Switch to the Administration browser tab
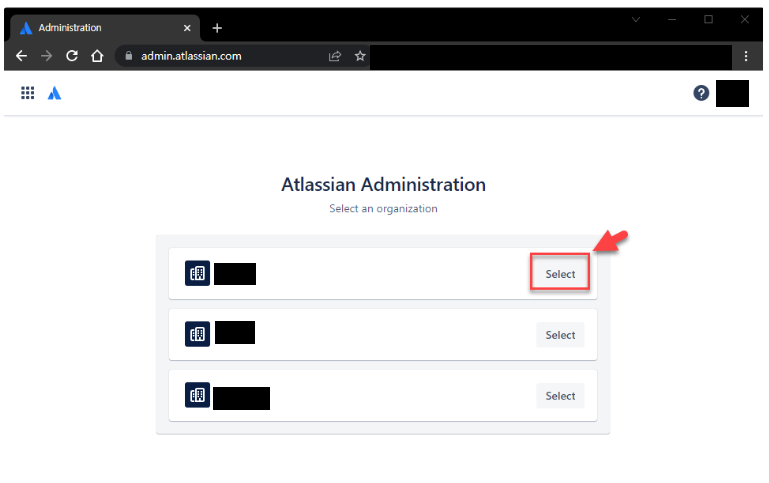Viewport: 769px width, 483px height. [104, 28]
